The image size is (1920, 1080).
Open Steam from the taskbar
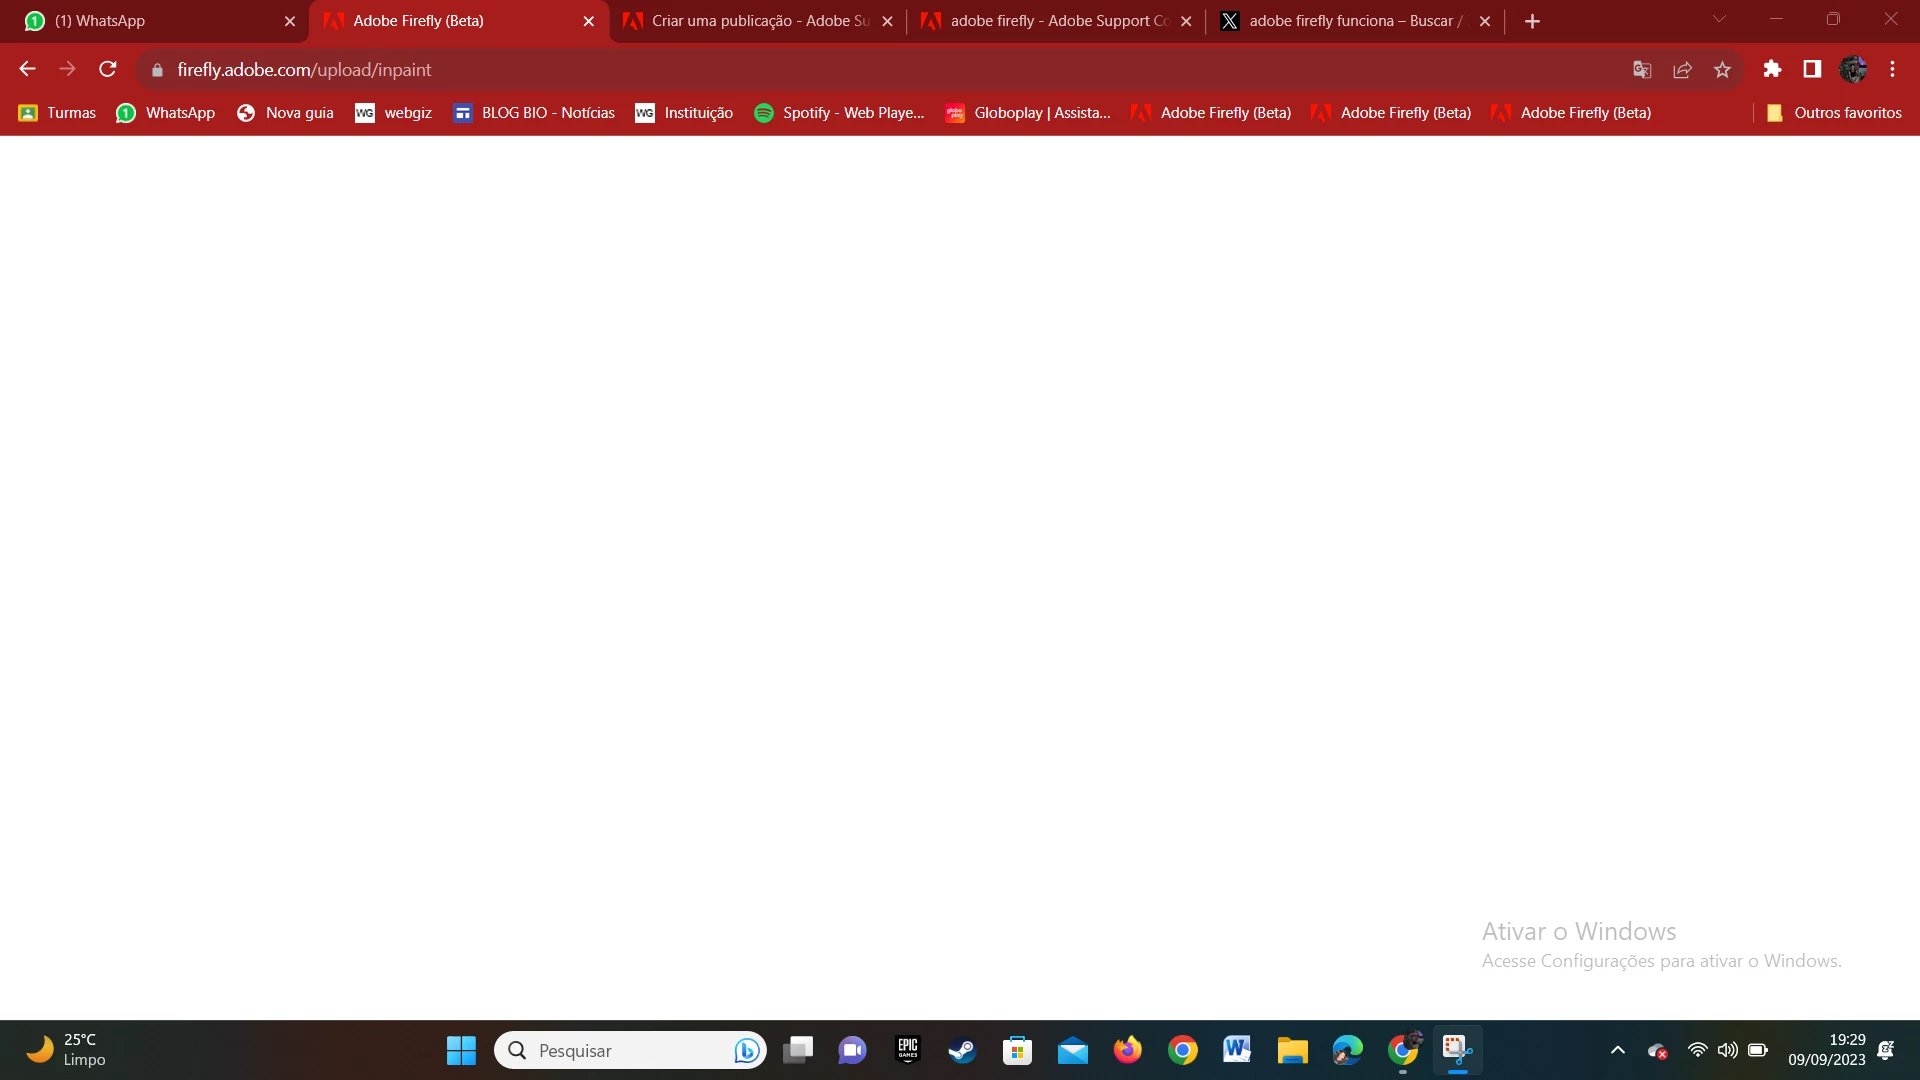pyautogui.click(x=962, y=1050)
